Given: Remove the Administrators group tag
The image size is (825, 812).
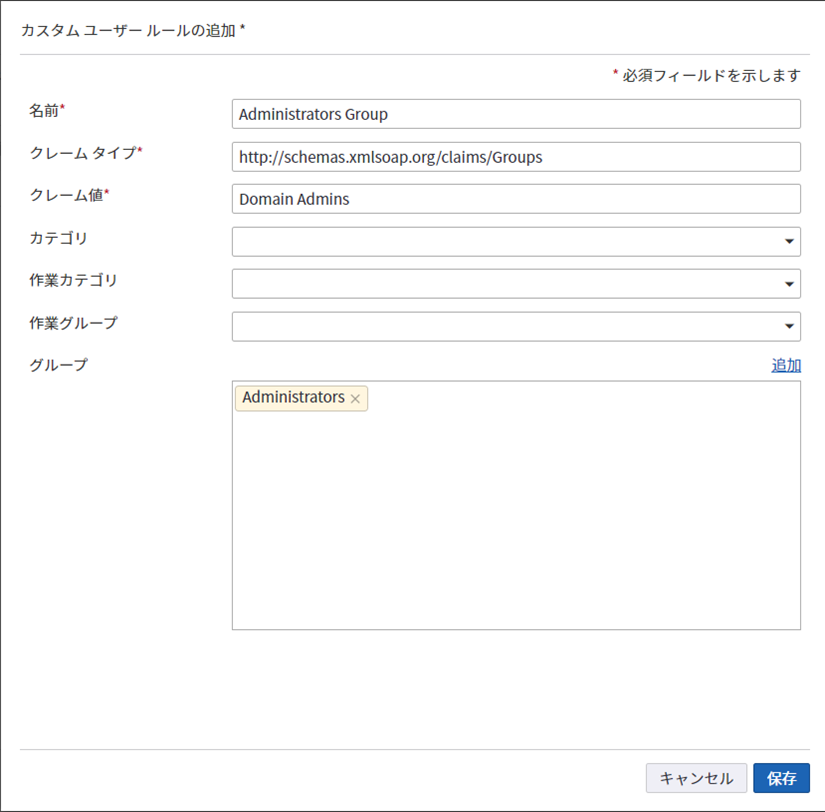Looking at the screenshot, I should tap(355, 398).
